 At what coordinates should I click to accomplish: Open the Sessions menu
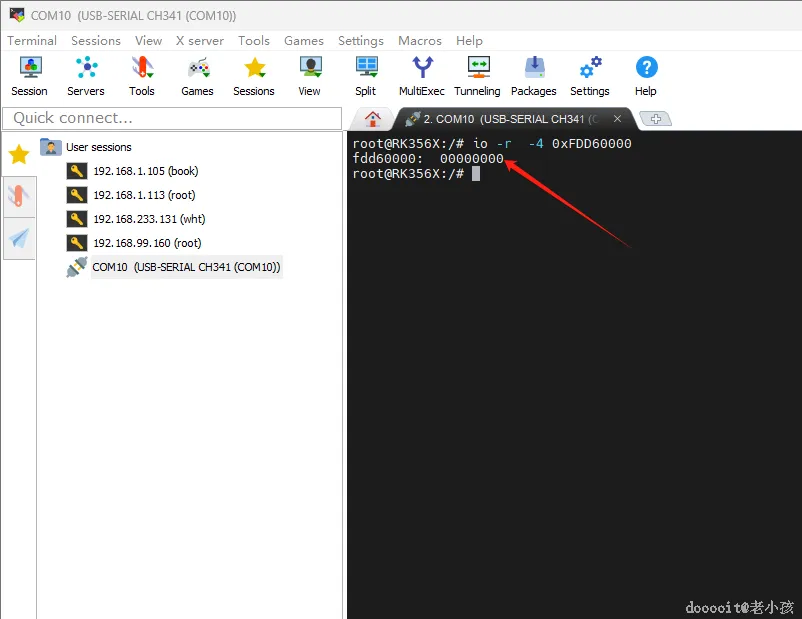(x=96, y=40)
